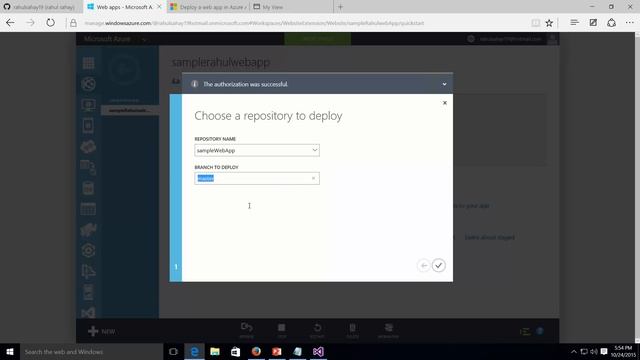This screenshot has width=640, height=360.
Task: Open Task View on the taskbar
Action: [173, 351]
